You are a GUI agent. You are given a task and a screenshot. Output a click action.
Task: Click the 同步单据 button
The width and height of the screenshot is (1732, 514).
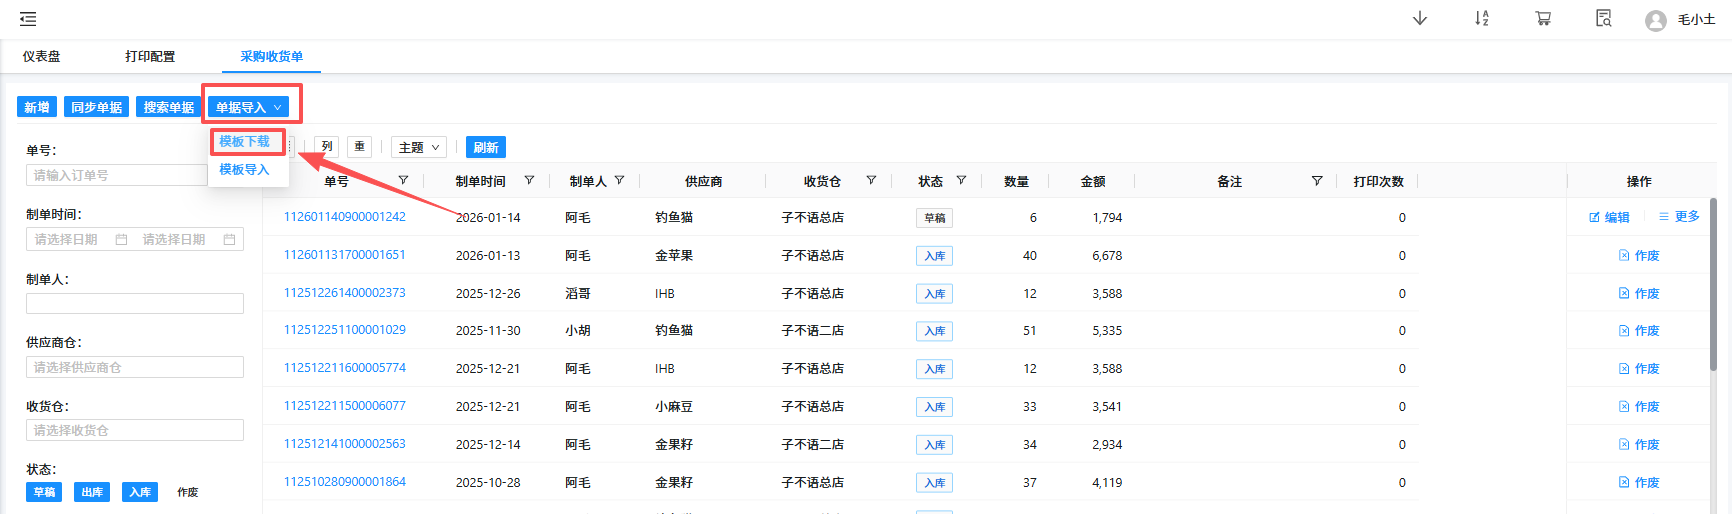97,107
